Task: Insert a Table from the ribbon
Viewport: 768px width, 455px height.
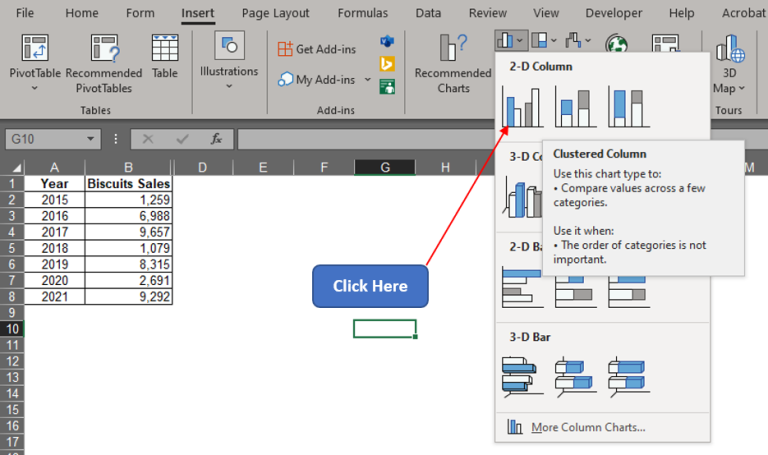Action: [x=165, y=56]
